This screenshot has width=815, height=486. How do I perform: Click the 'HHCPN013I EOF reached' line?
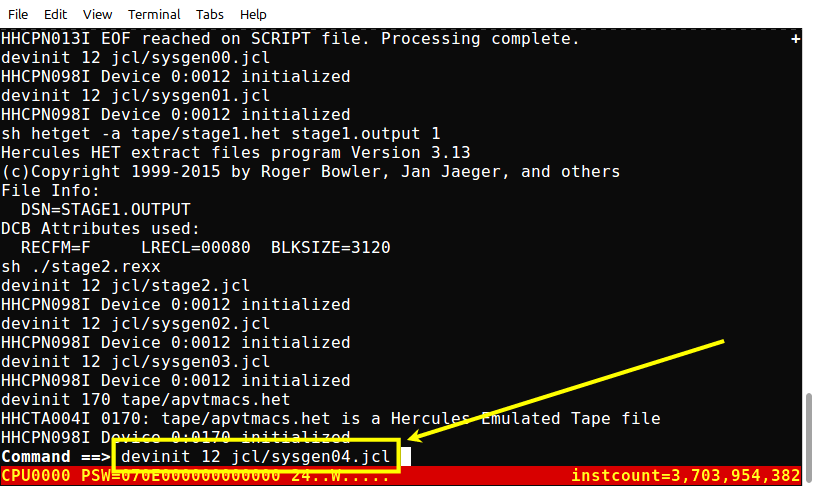[290, 38]
